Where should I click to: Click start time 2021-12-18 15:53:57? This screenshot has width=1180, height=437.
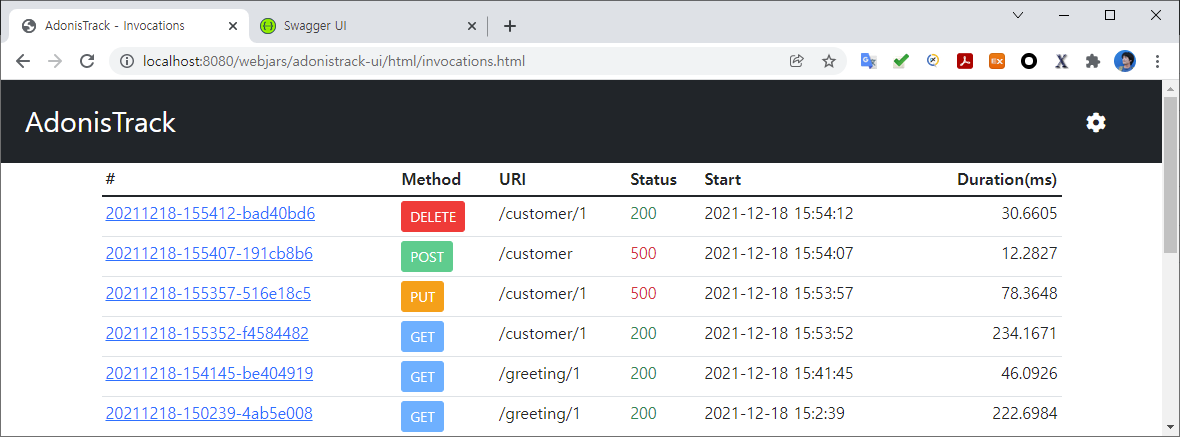coord(779,293)
